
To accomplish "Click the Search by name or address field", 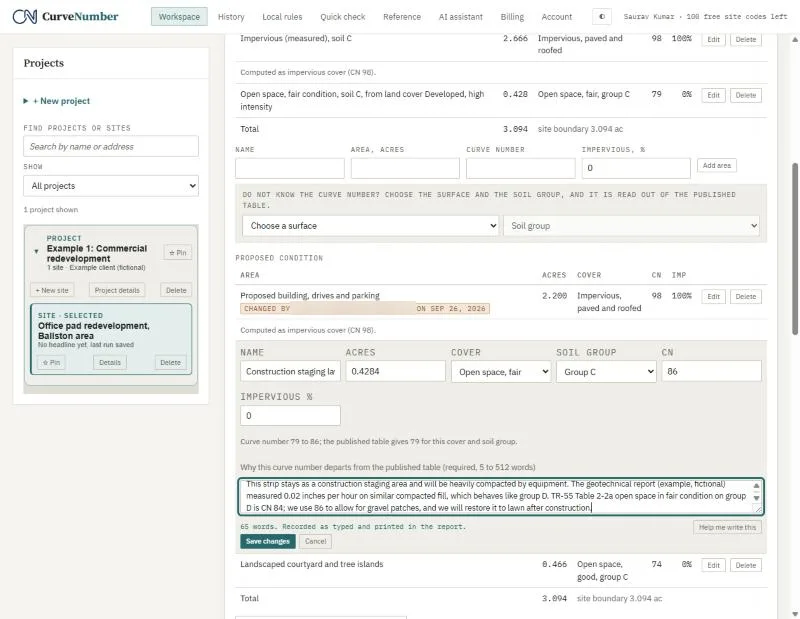I will click(111, 146).
